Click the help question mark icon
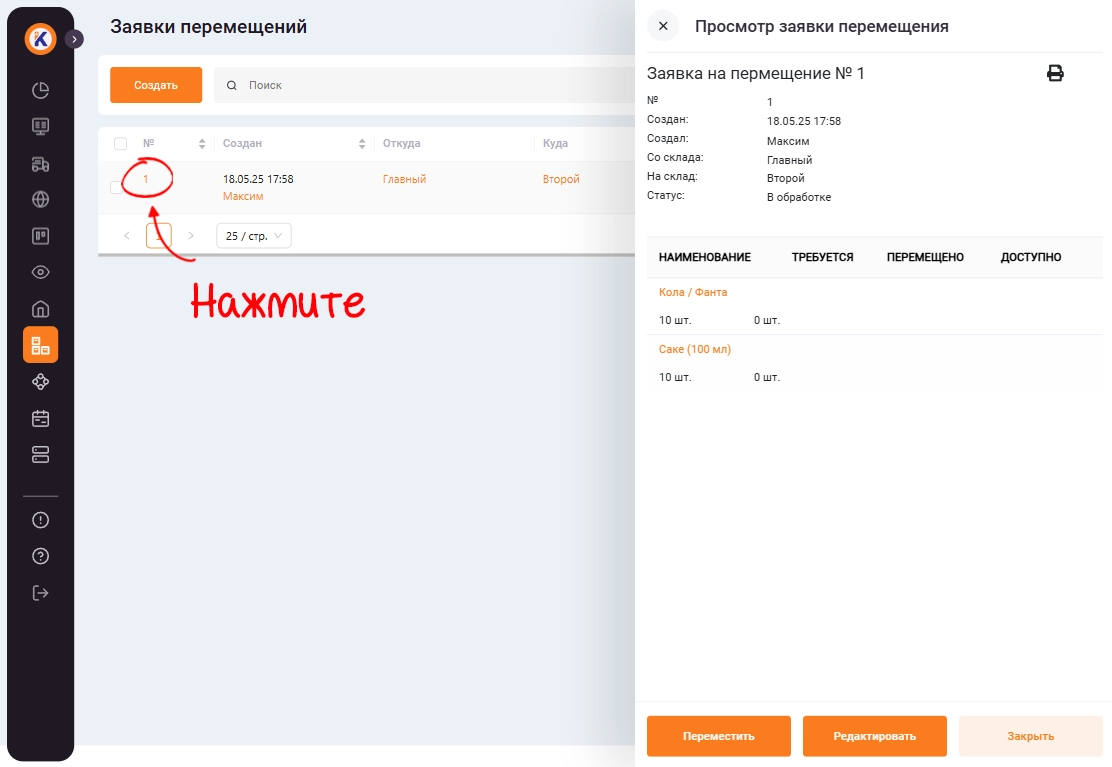Screen dimensions: 1112x767 [41, 556]
